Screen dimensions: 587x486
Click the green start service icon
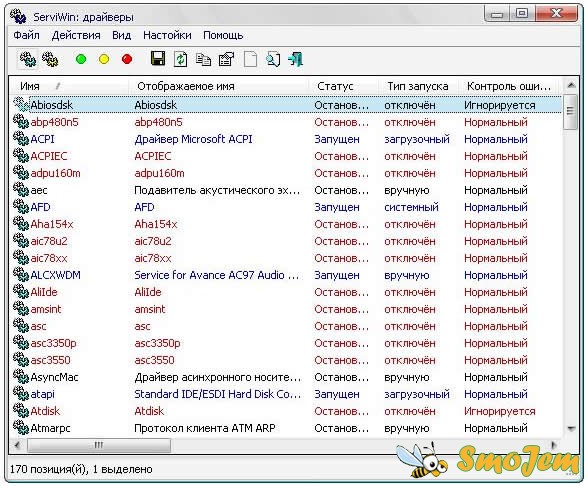coord(81,59)
